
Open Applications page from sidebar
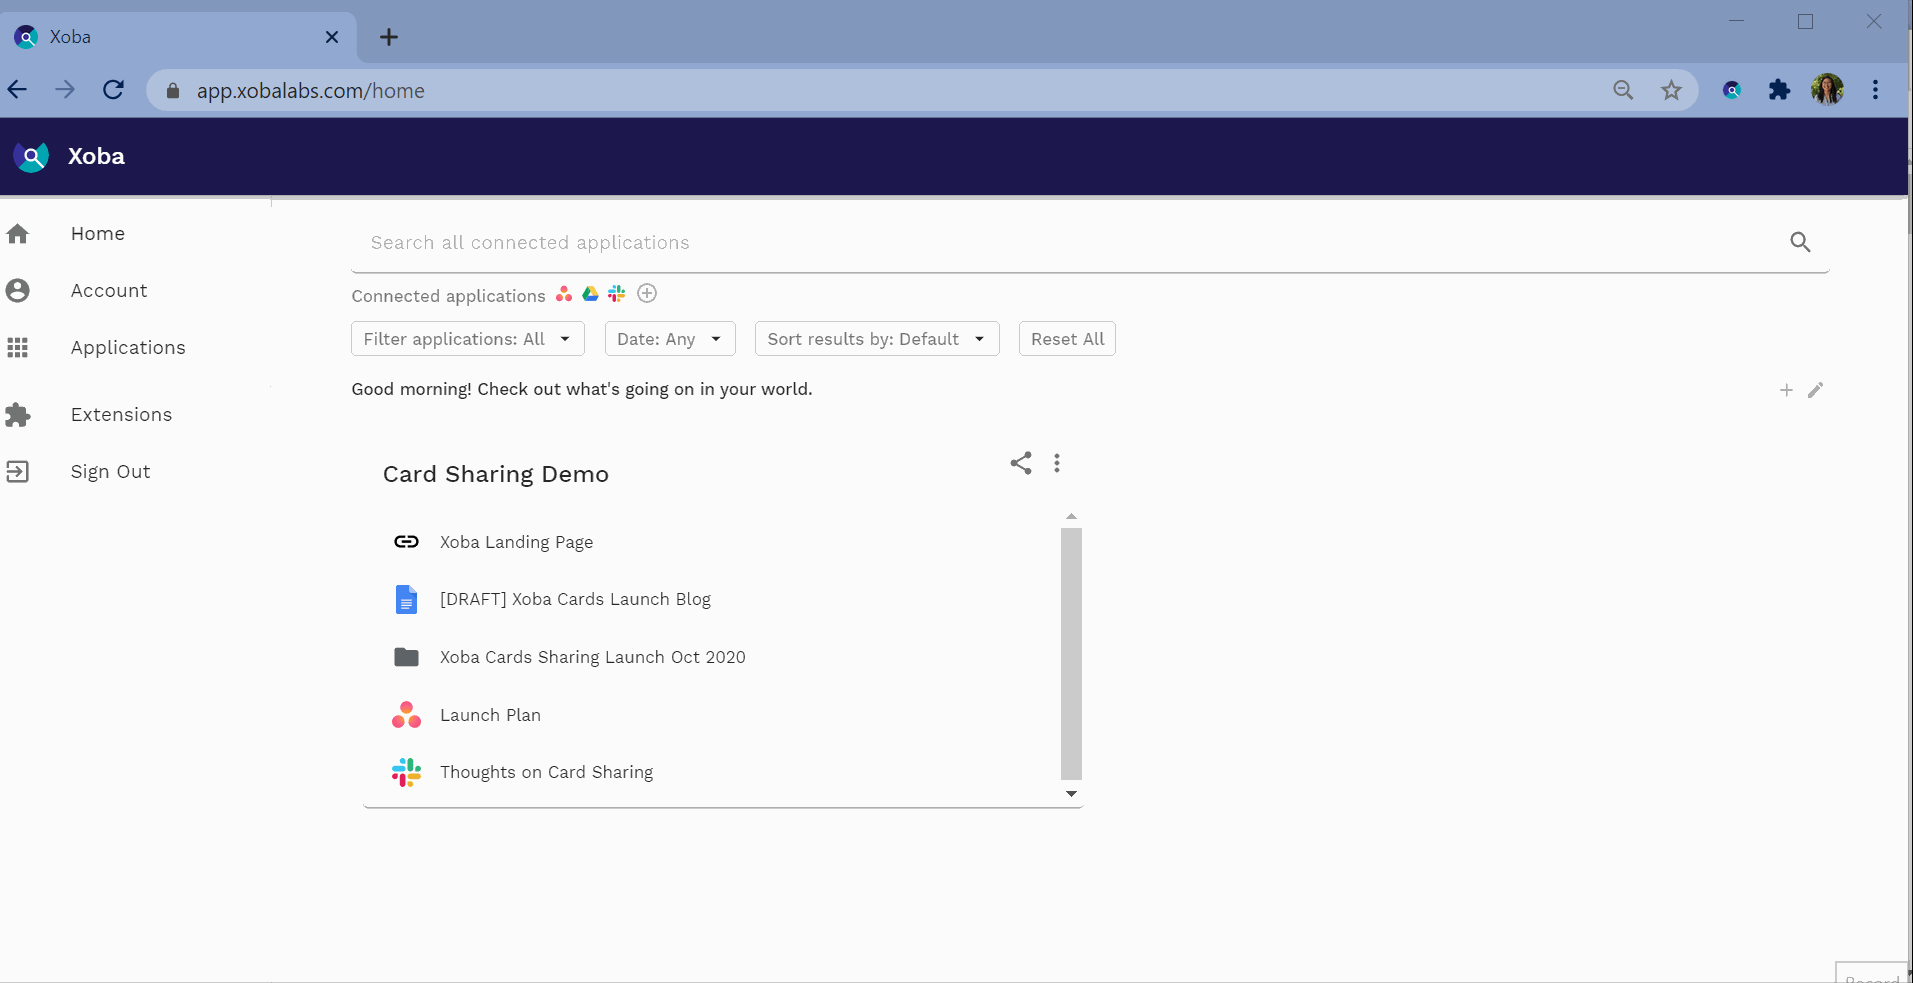point(128,348)
